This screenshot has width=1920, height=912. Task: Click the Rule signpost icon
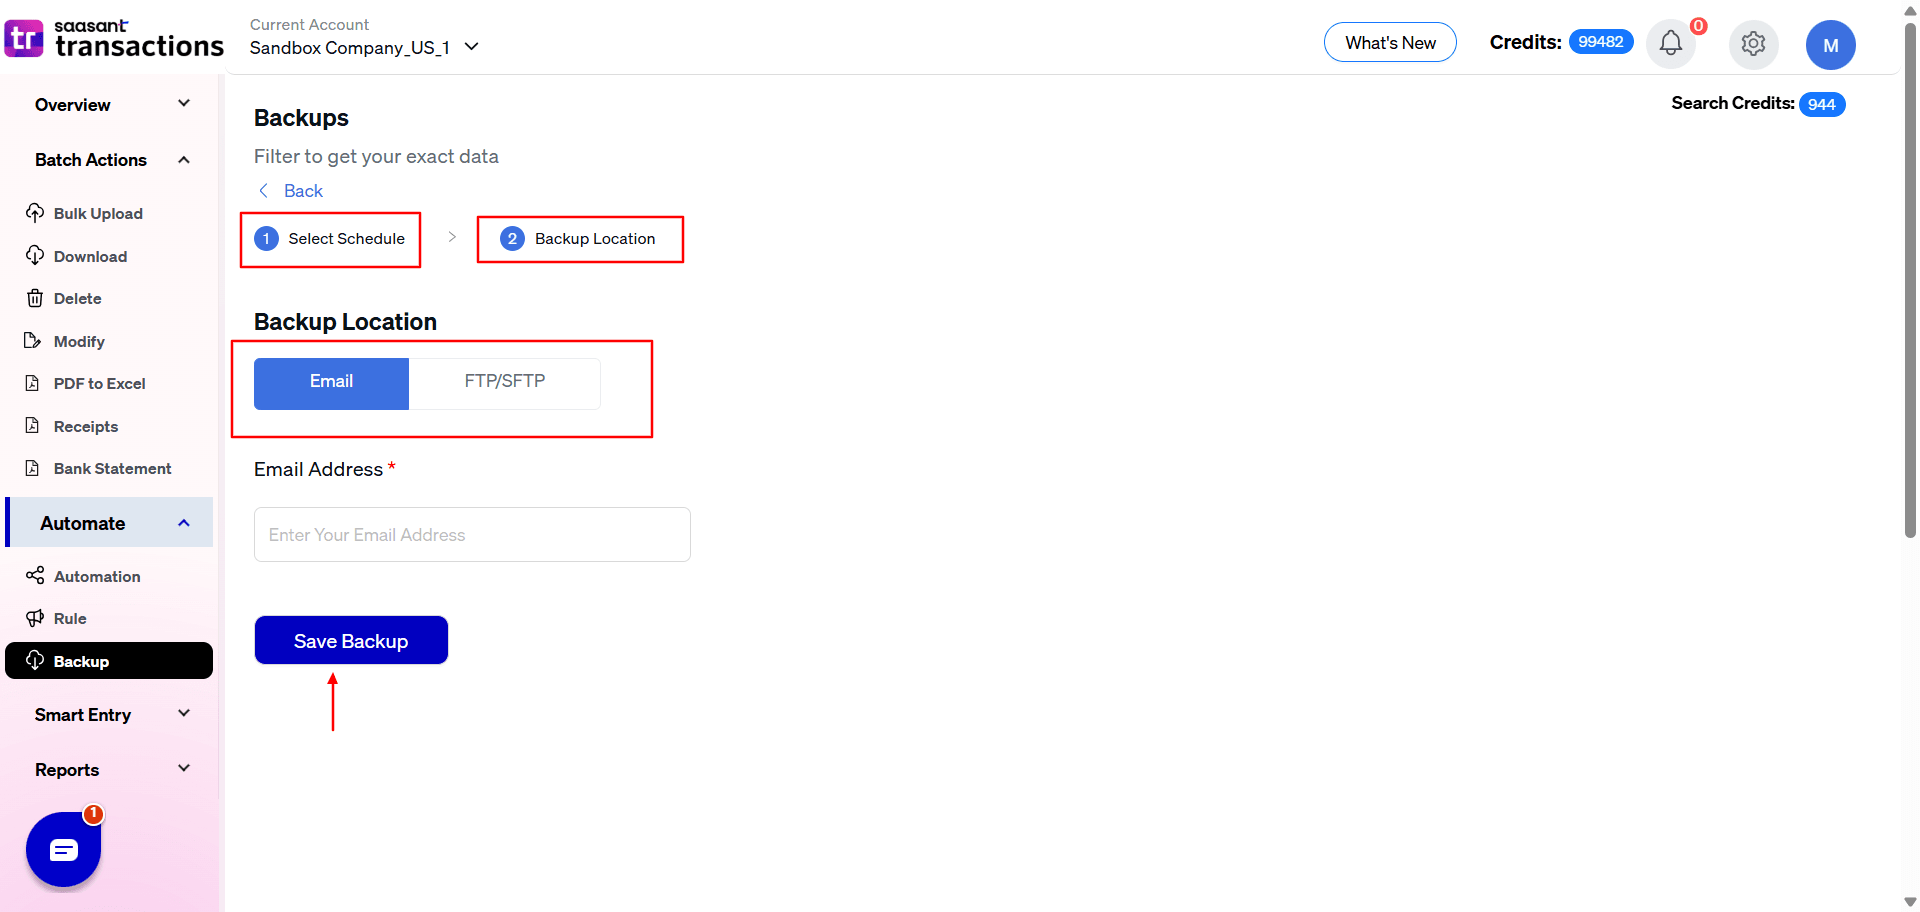35,618
